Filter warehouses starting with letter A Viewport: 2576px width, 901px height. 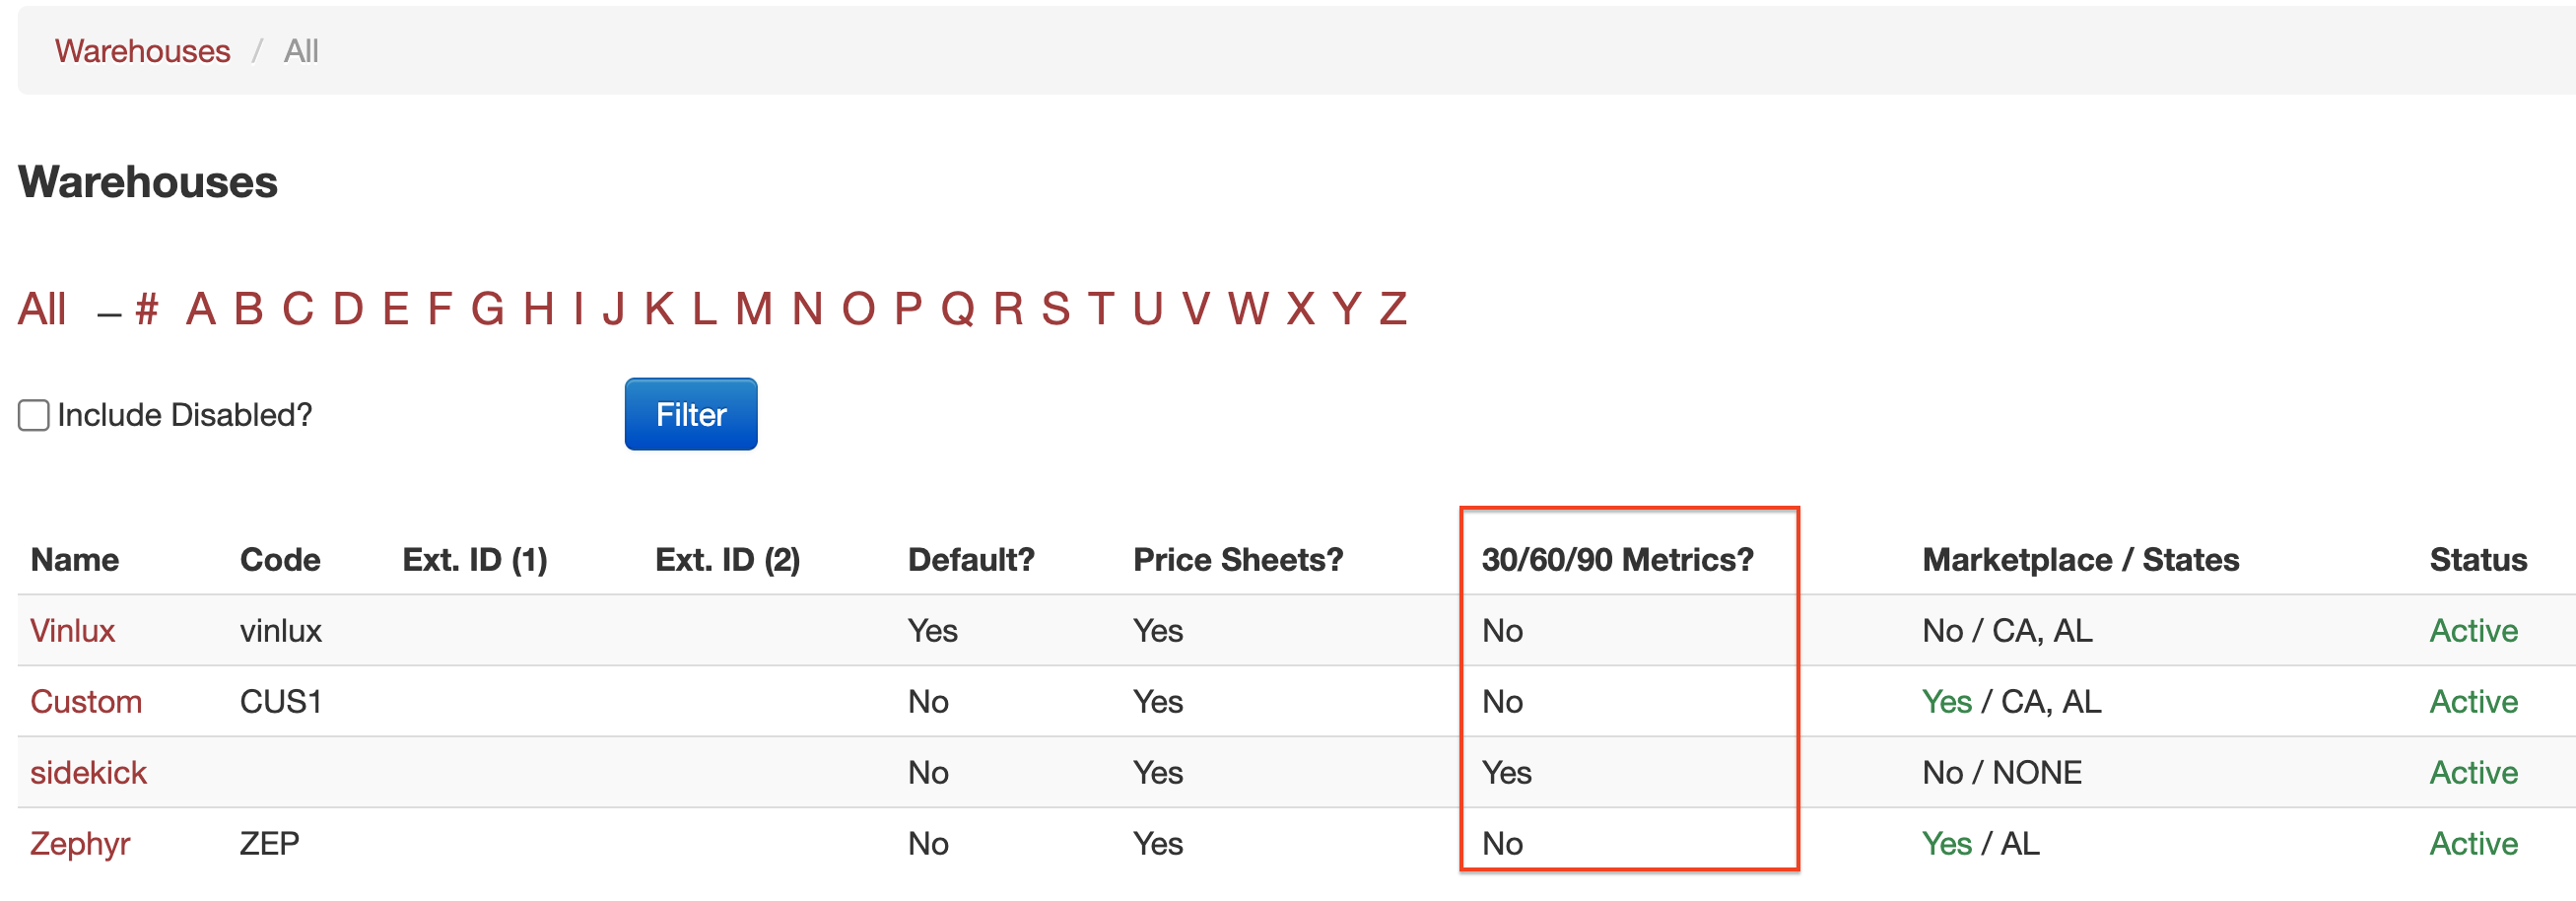(201, 308)
